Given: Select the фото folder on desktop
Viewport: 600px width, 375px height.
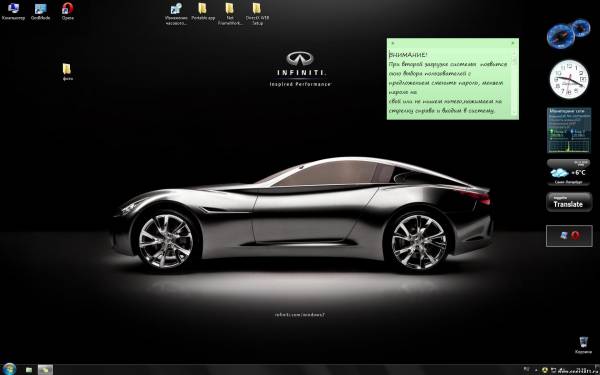Looking at the screenshot, I should (67, 72).
